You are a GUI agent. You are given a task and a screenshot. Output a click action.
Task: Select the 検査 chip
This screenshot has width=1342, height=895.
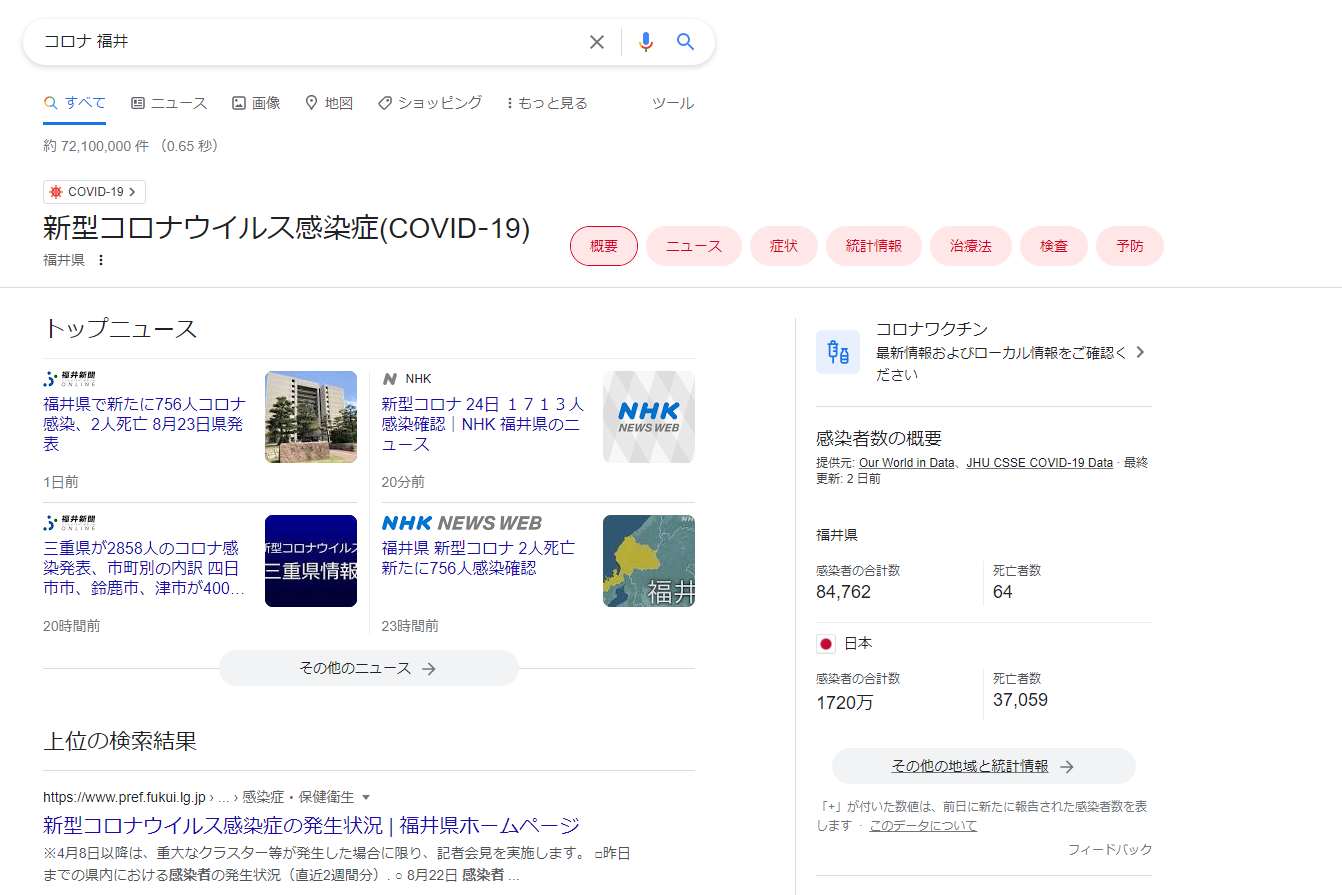tap(1054, 246)
